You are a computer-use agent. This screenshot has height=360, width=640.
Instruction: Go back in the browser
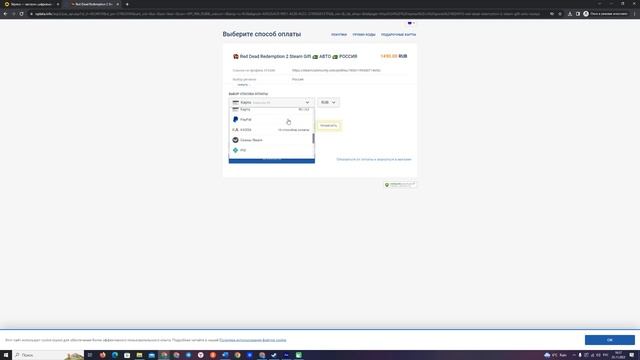[5, 13]
